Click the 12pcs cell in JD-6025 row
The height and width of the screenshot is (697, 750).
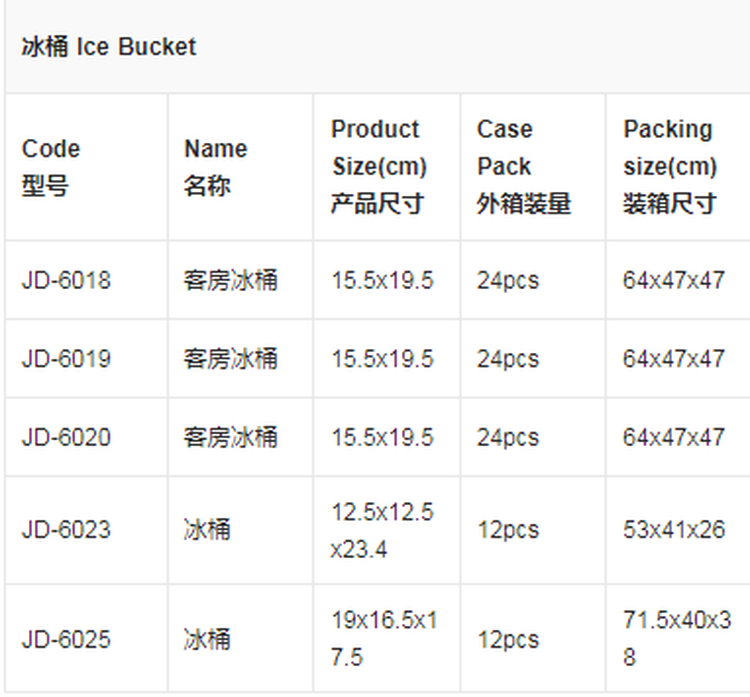tap(508, 639)
